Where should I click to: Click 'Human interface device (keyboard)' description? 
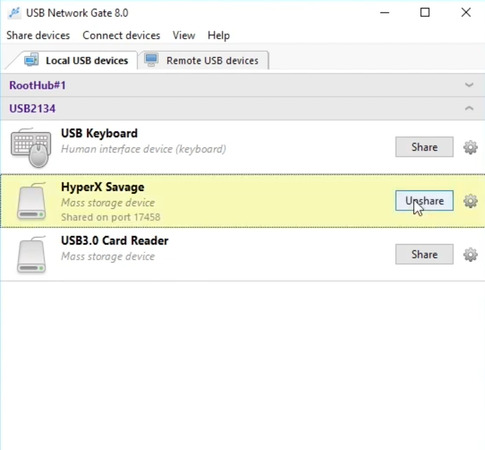pyautogui.click(x=144, y=149)
